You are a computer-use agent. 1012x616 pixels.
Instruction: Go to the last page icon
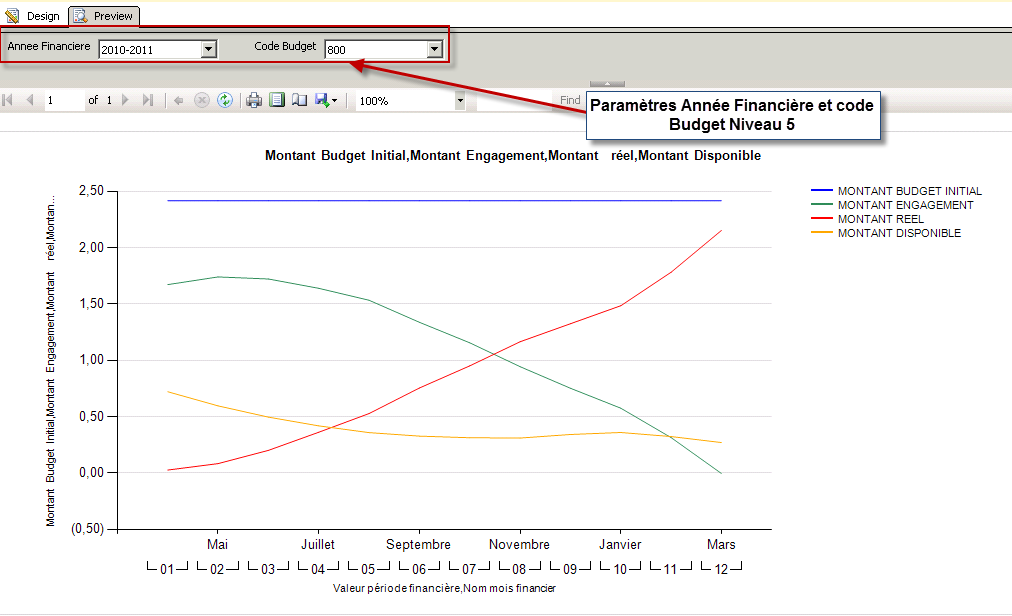pos(147,100)
